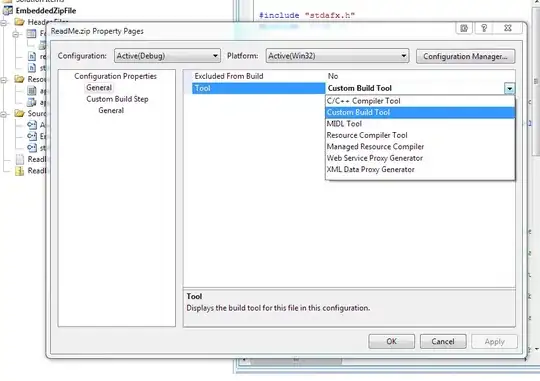The image size is (540, 381).
Task: Select Configuration Properties root node
Action: tap(115, 76)
